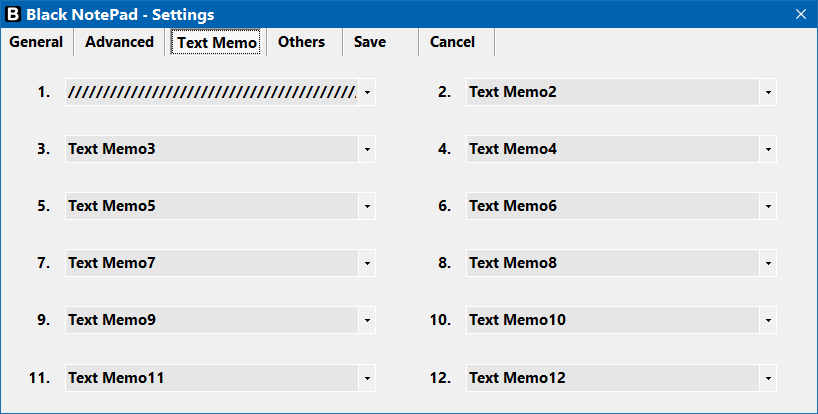Click the Save button

pyautogui.click(x=370, y=42)
